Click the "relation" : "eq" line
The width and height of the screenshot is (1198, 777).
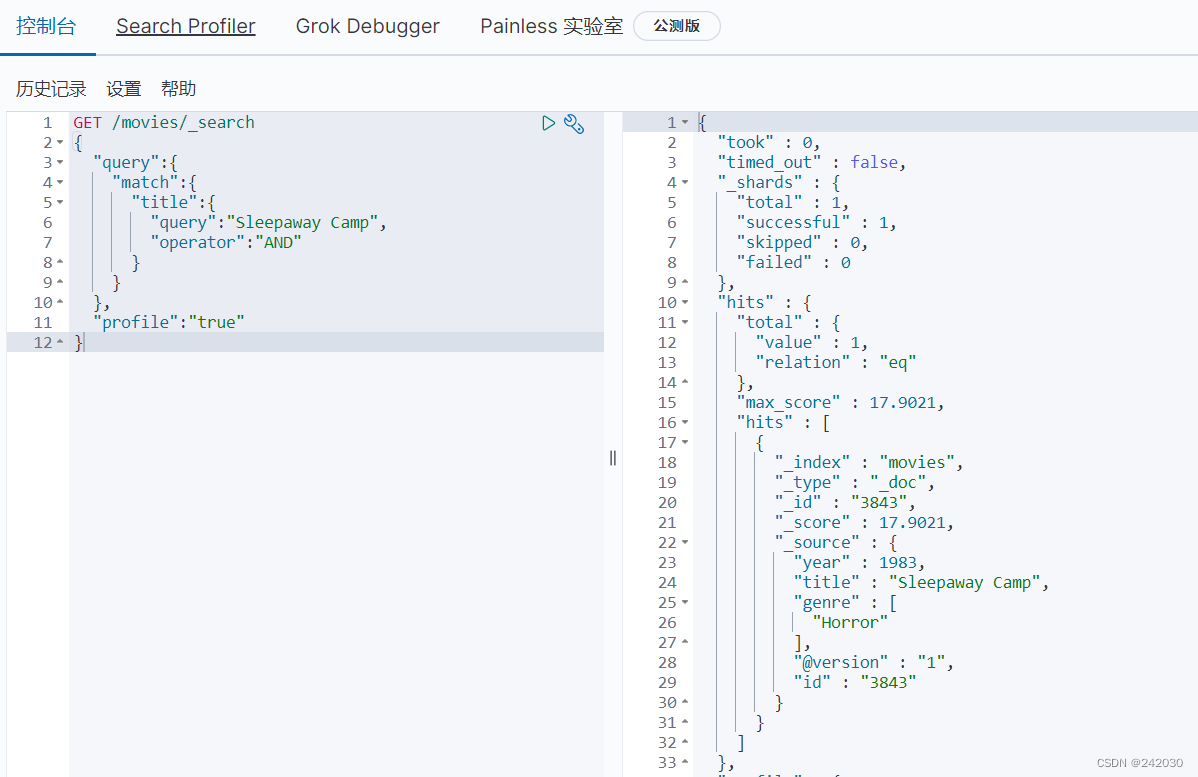coord(836,362)
